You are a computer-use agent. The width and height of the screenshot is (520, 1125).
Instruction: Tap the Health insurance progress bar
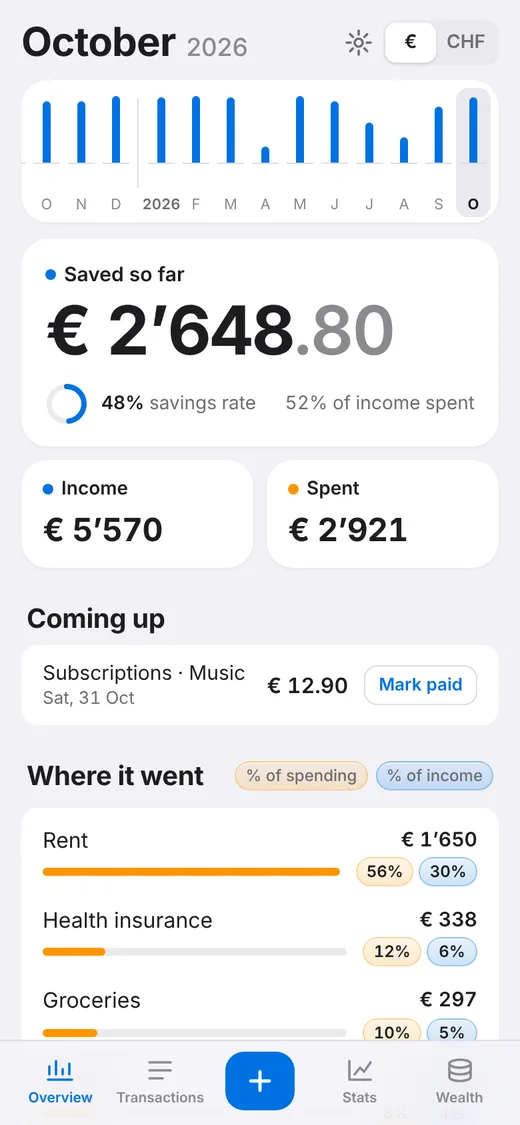coord(194,952)
